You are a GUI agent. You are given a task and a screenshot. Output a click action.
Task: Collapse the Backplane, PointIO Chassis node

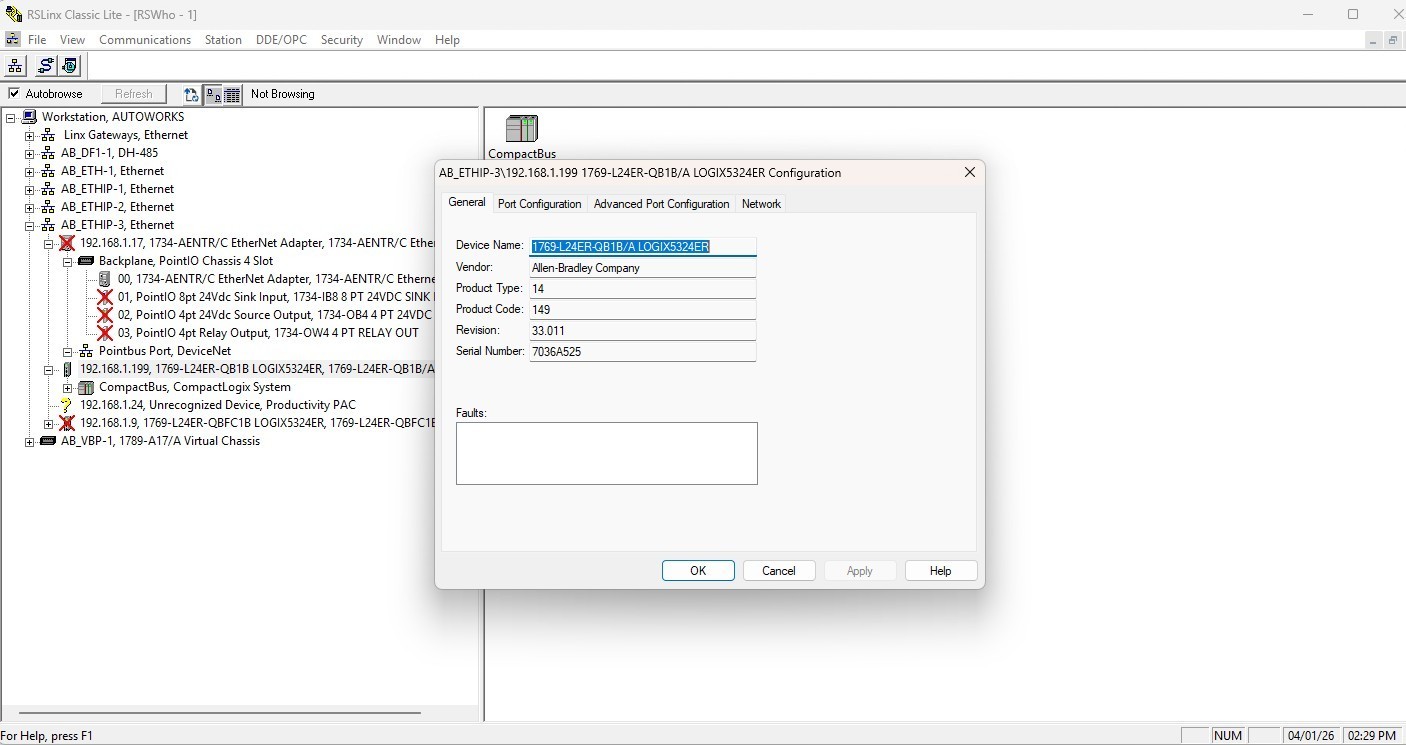click(68, 261)
